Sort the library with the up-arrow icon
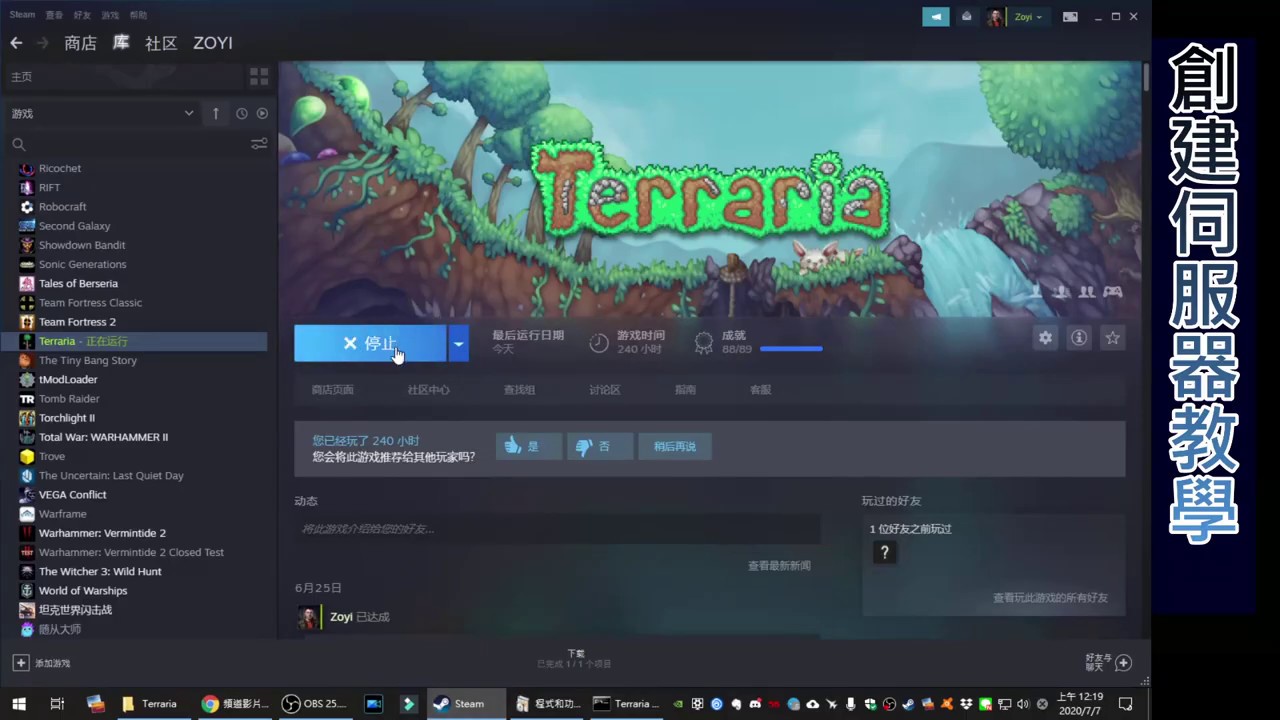This screenshot has width=1280, height=720. (x=216, y=114)
